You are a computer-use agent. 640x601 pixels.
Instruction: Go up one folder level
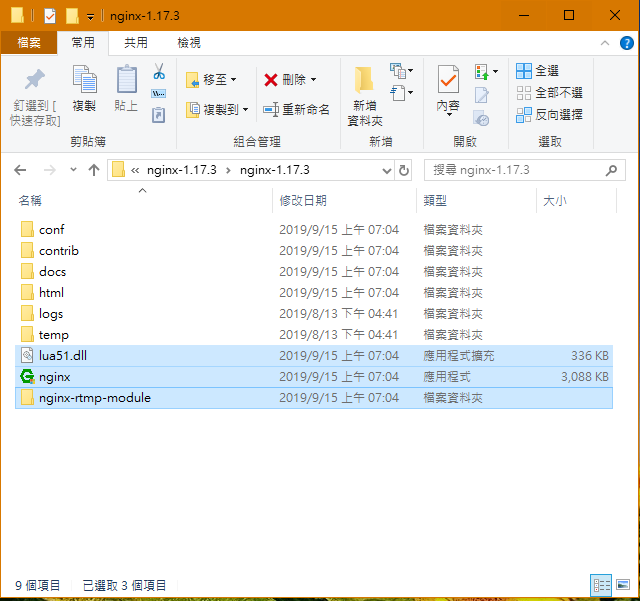94,170
